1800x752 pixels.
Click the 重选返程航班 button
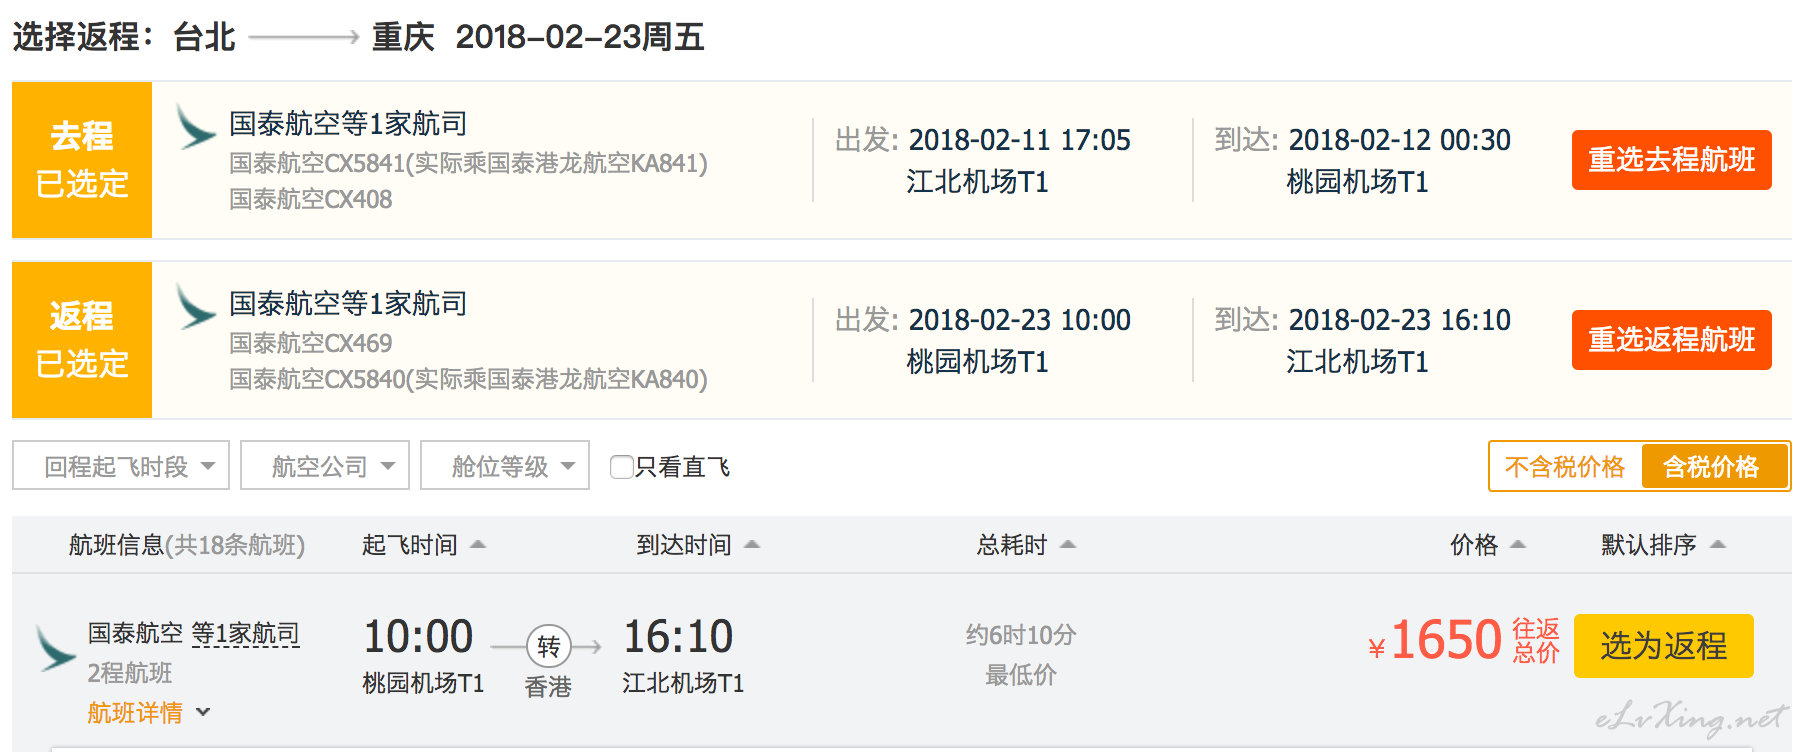(x=1671, y=340)
